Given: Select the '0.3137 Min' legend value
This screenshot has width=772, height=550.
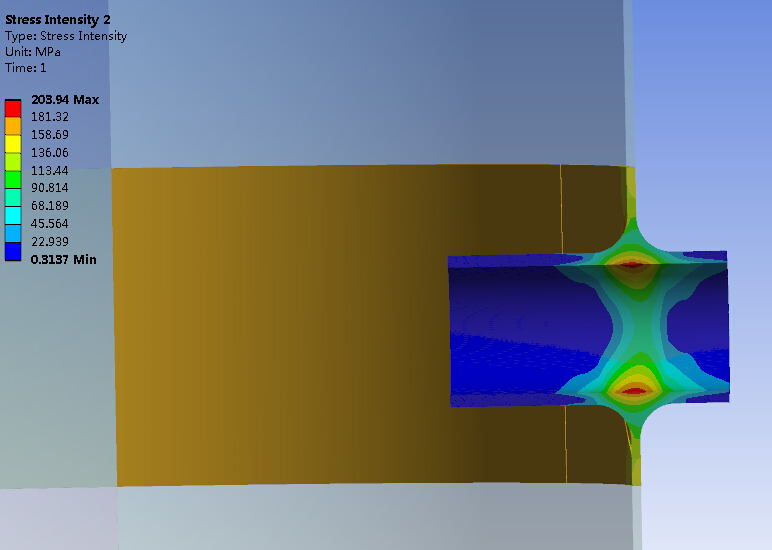Looking at the screenshot, I should (x=64, y=259).
